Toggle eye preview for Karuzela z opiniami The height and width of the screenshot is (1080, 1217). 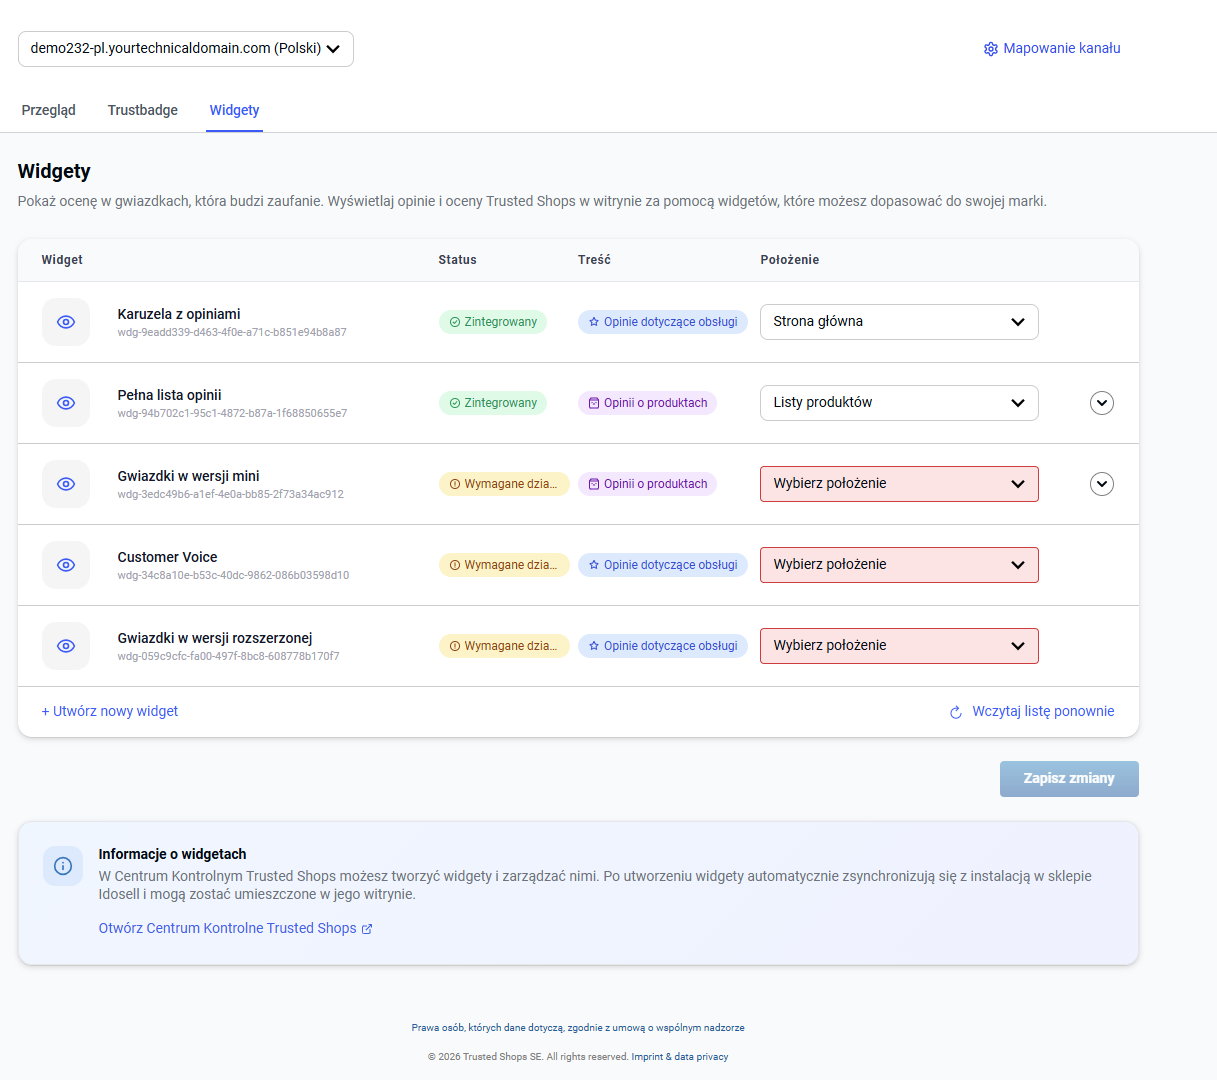(x=66, y=322)
